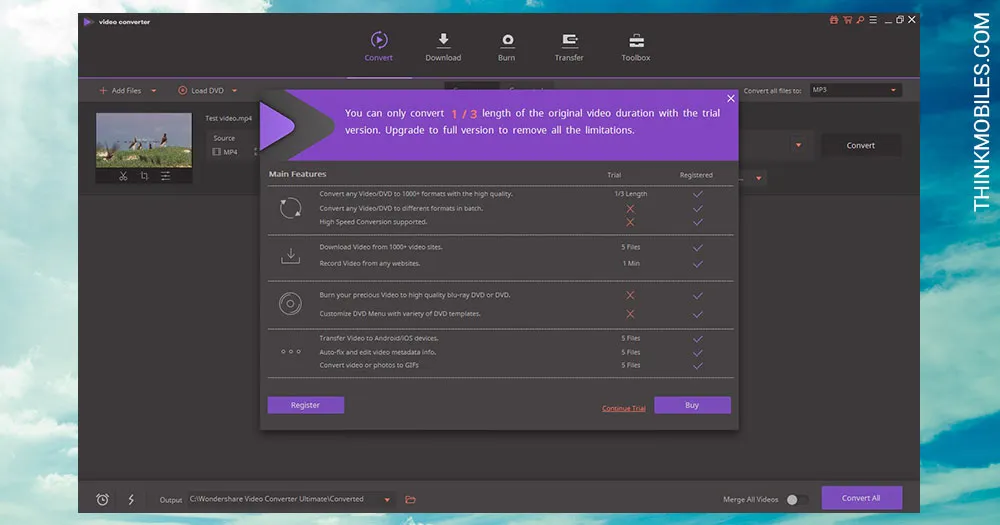Click the three dots icon in the features list

click(290, 351)
